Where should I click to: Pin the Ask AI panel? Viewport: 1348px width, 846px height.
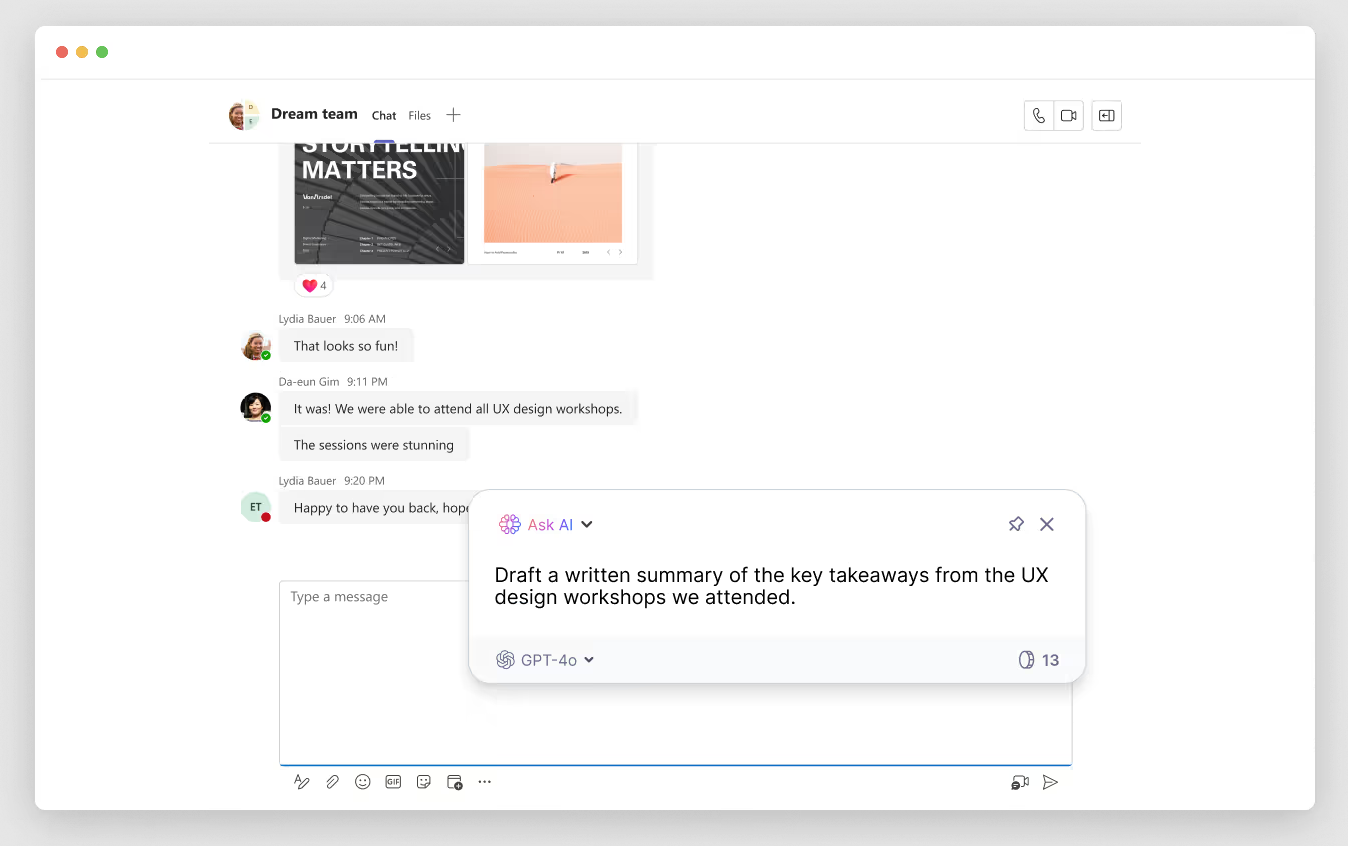point(1016,524)
